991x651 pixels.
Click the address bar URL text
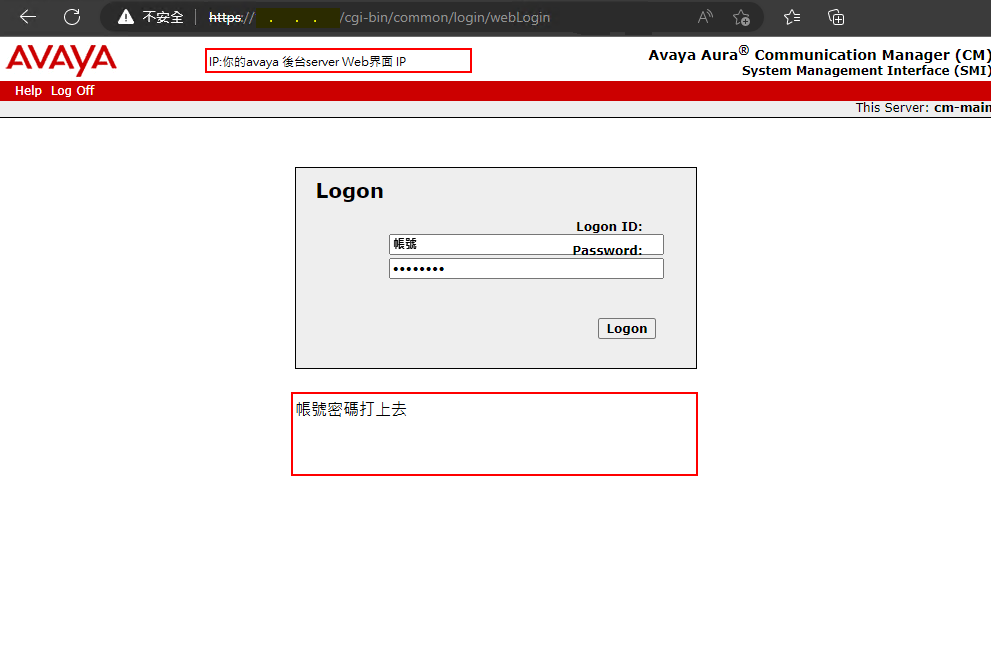tap(379, 18)
